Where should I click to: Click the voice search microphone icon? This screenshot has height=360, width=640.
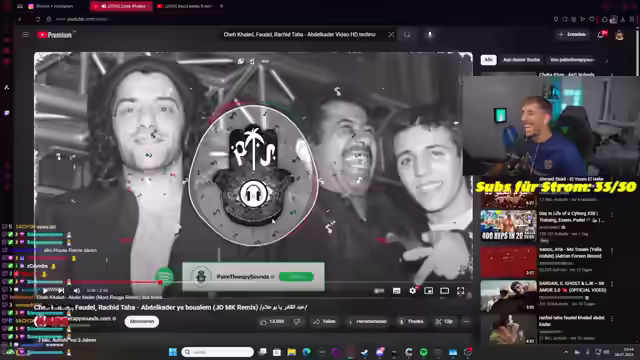tap(430, 35)
